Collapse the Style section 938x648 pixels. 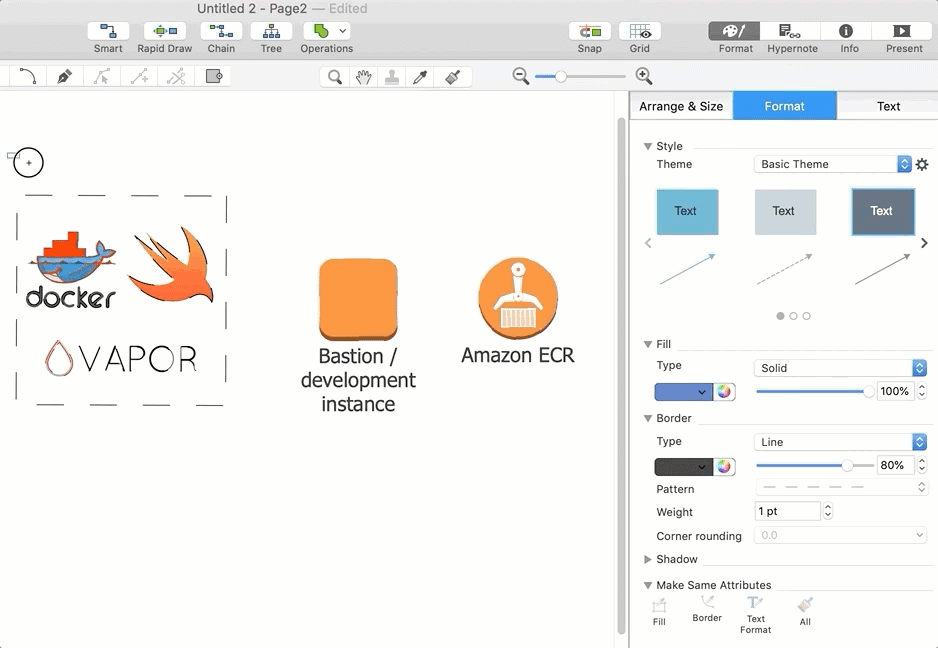point(647,146)
